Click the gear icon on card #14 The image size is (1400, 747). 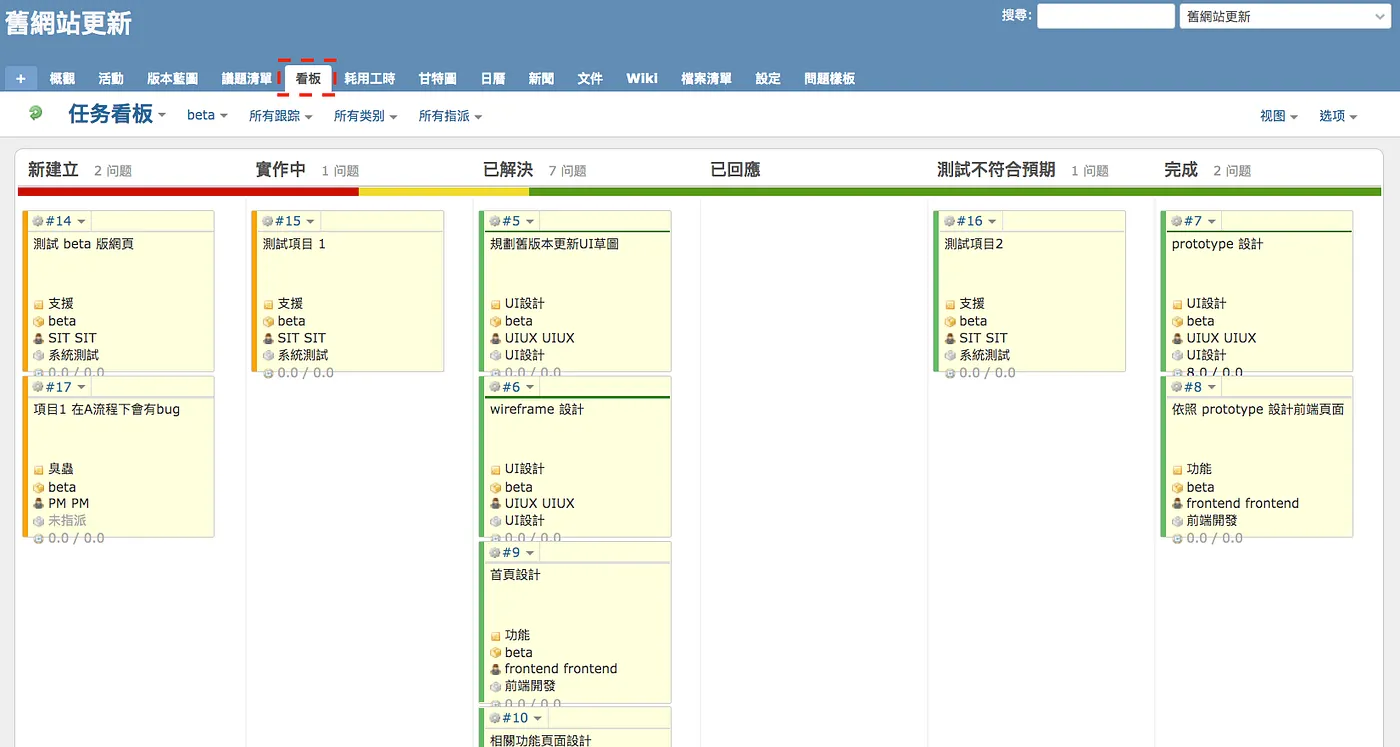click(x=38, y=221)
